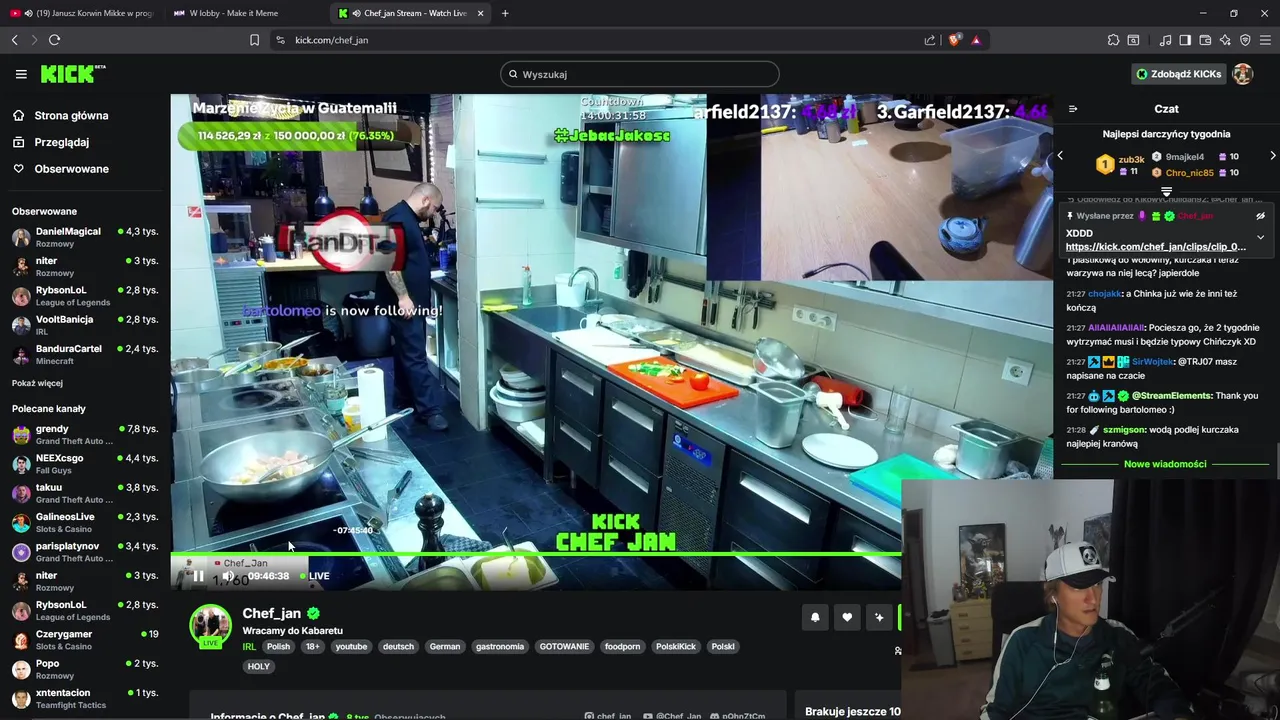The image size is (1280, 720).
Task: Toggle the browser sidebar panel
Action: [1185, 40]
